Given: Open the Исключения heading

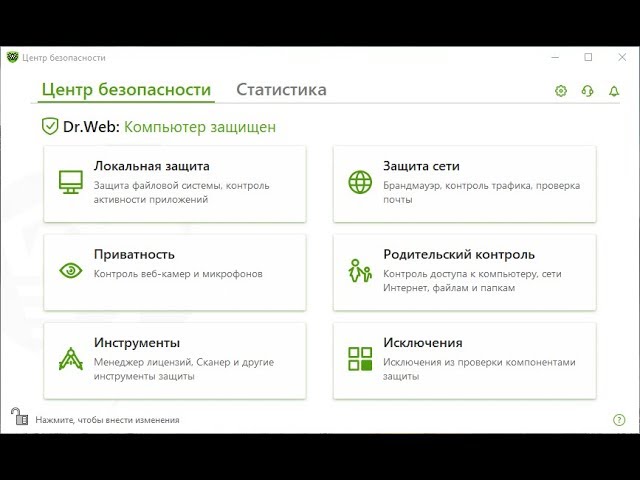Looking at the screenshot, I should [x=422, y=342].
